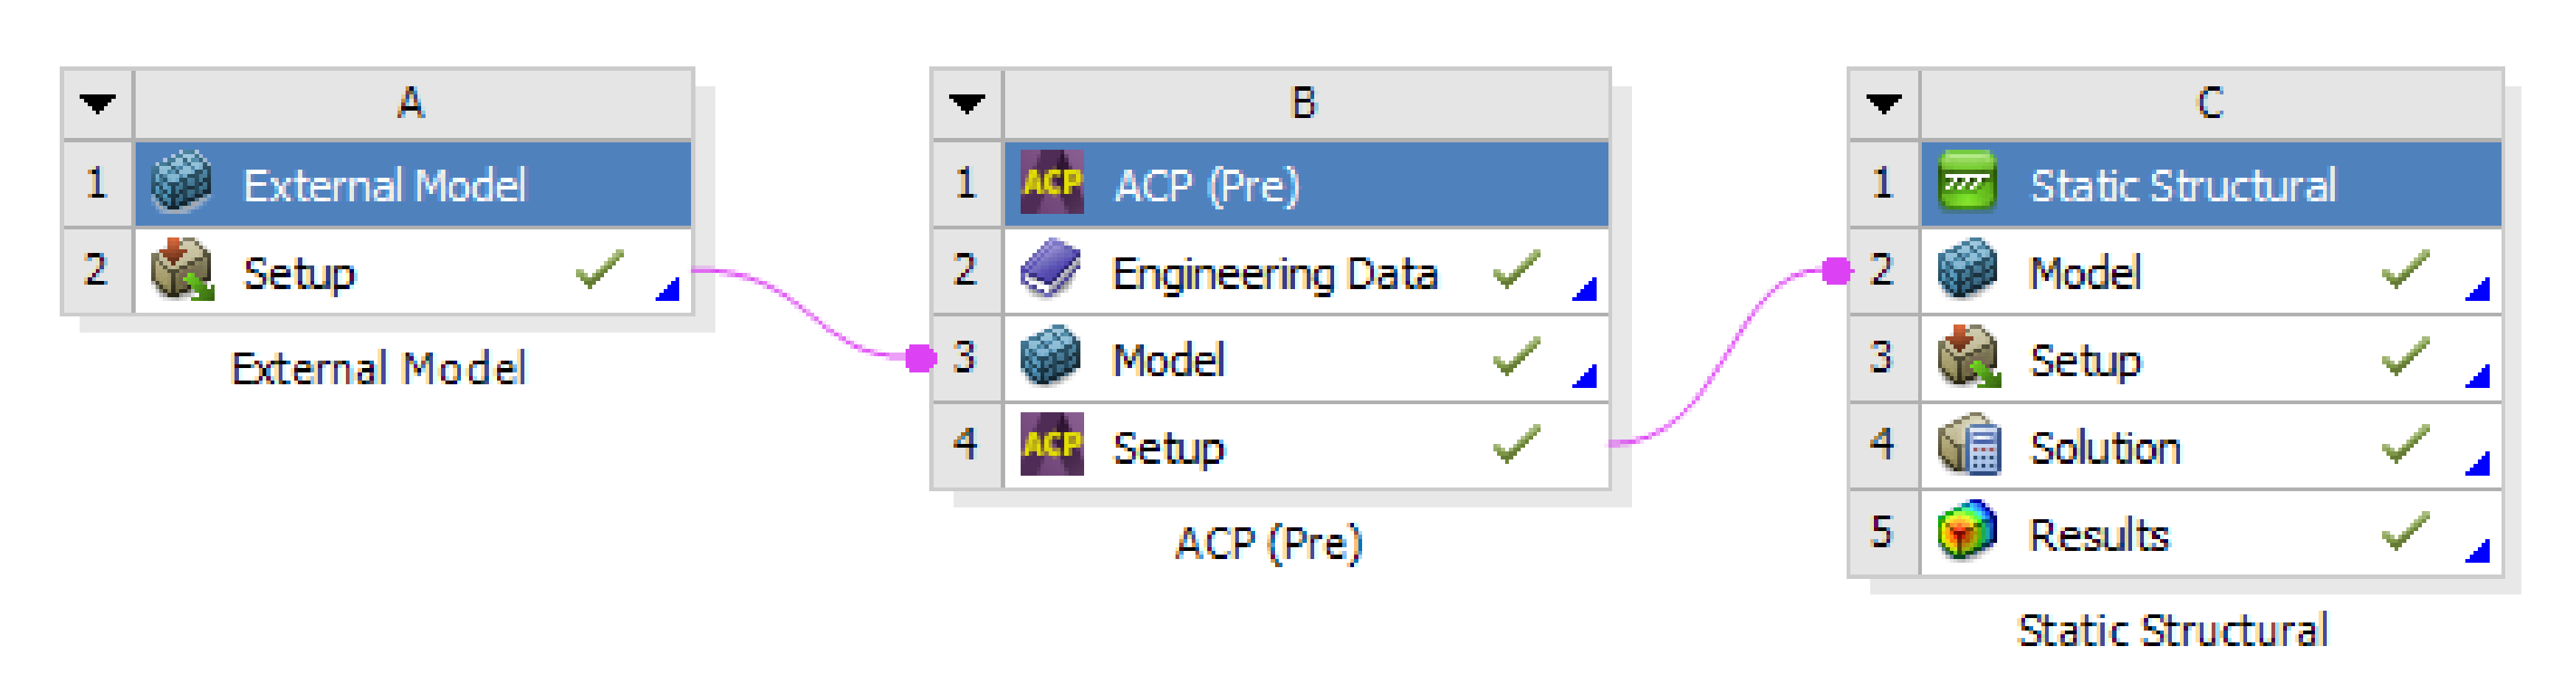The width and height of the screenshot is (2576, 694).
Task: Click the Results contour icon
Action: coord(1967,533)
